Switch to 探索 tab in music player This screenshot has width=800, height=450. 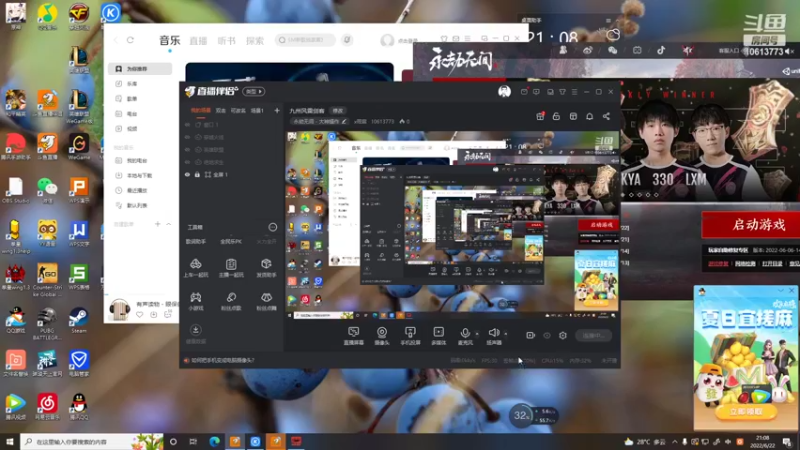pos(255,41)
